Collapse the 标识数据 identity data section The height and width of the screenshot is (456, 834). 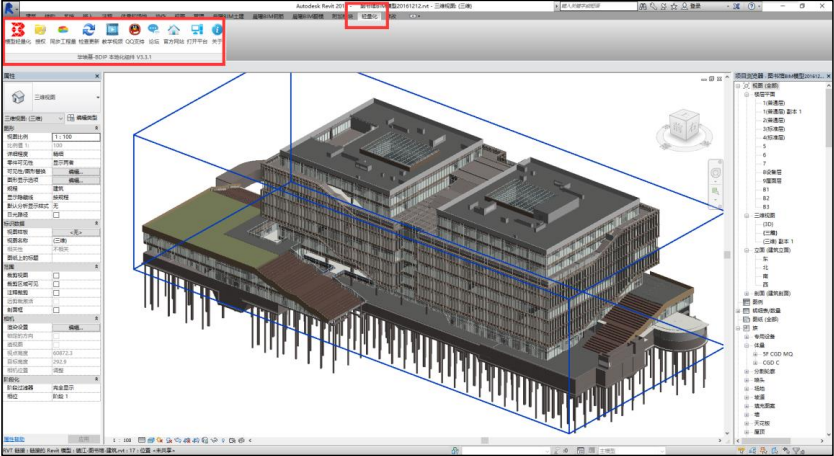[96, 223]
